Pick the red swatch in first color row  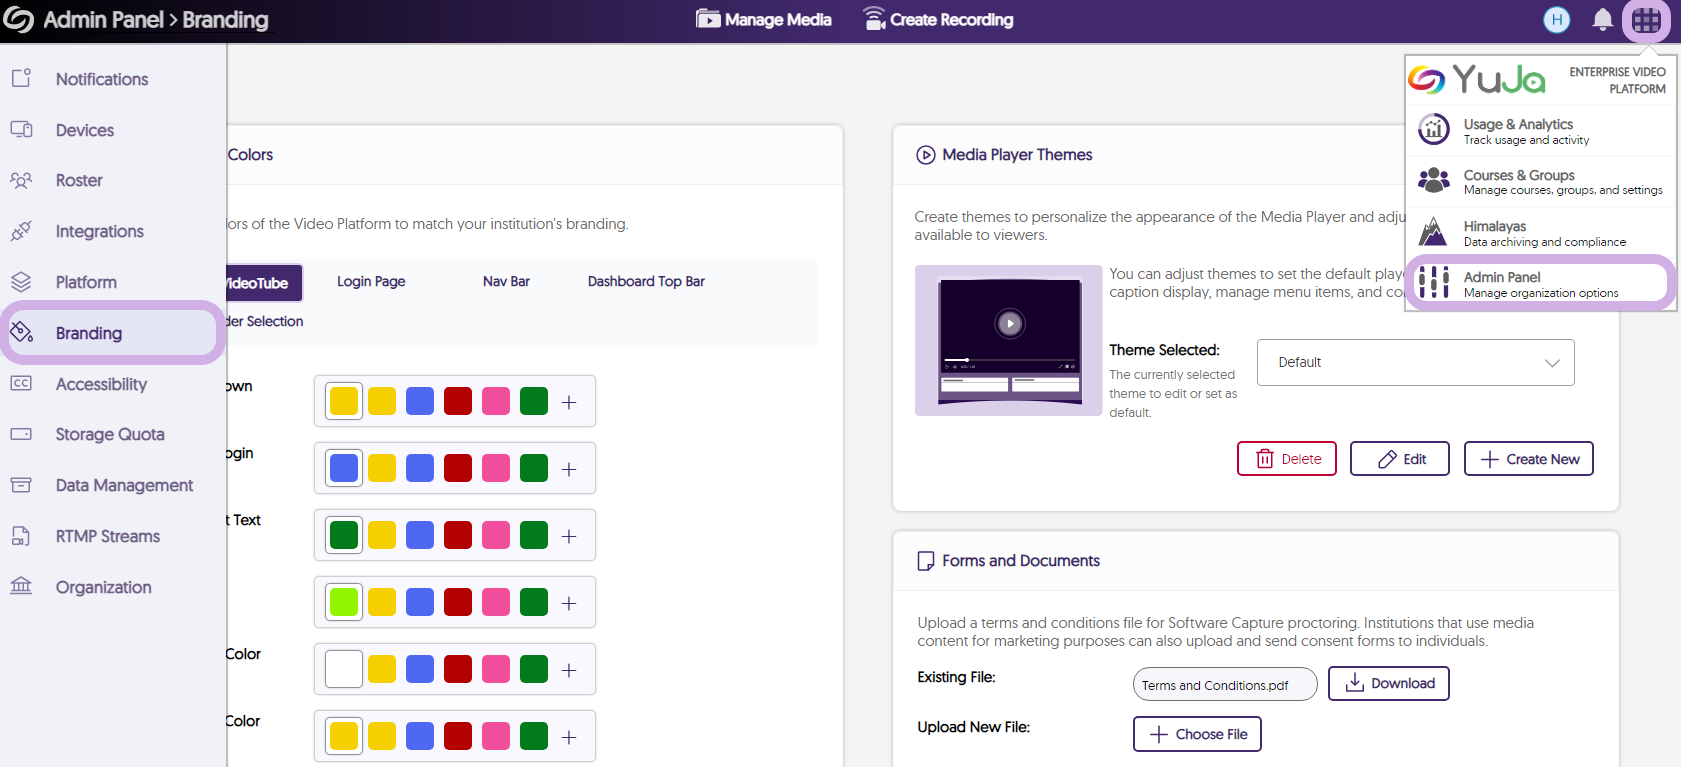coord(458,401)
